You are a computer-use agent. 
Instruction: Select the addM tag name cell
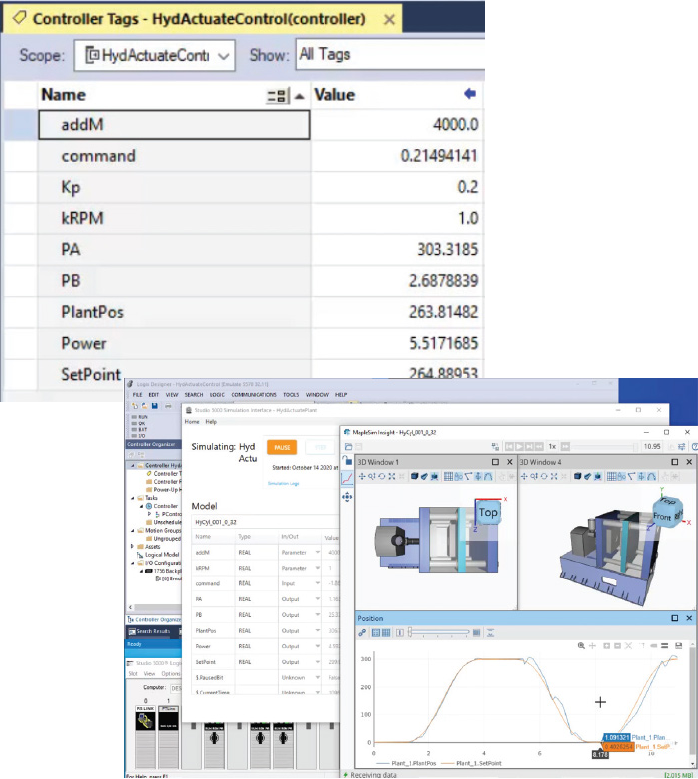tap(175, 125)
